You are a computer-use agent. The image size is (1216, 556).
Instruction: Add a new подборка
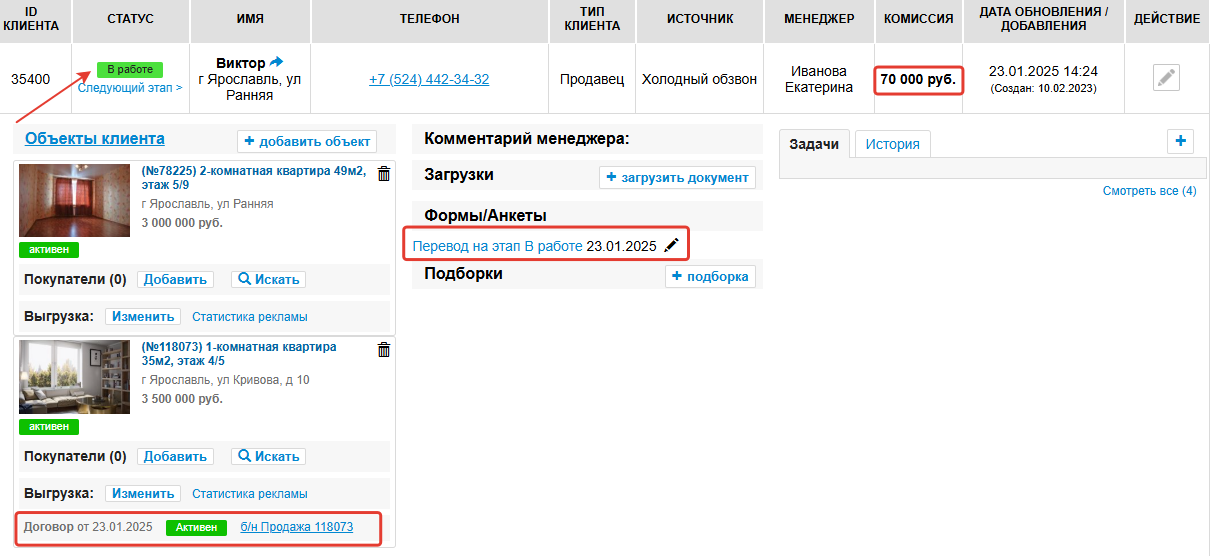point(710,277)
